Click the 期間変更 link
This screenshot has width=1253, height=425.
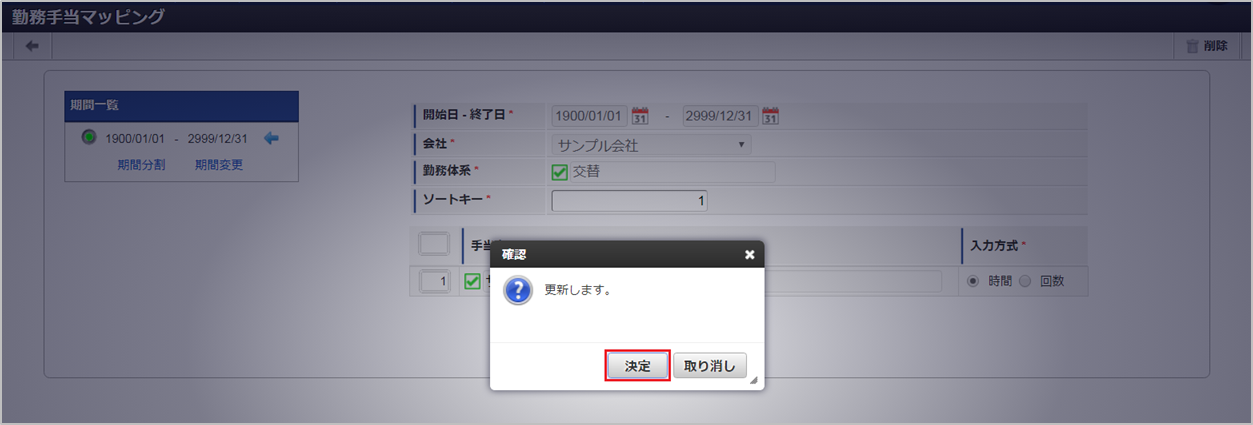219,165
